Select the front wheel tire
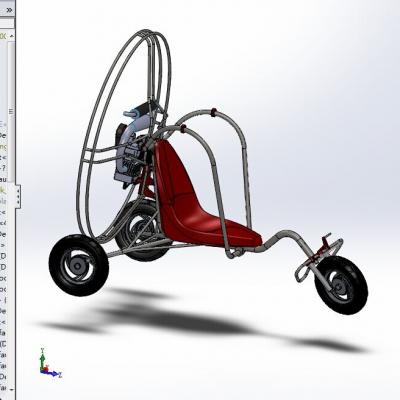This screenshot has width=400, height=400. 341,285
